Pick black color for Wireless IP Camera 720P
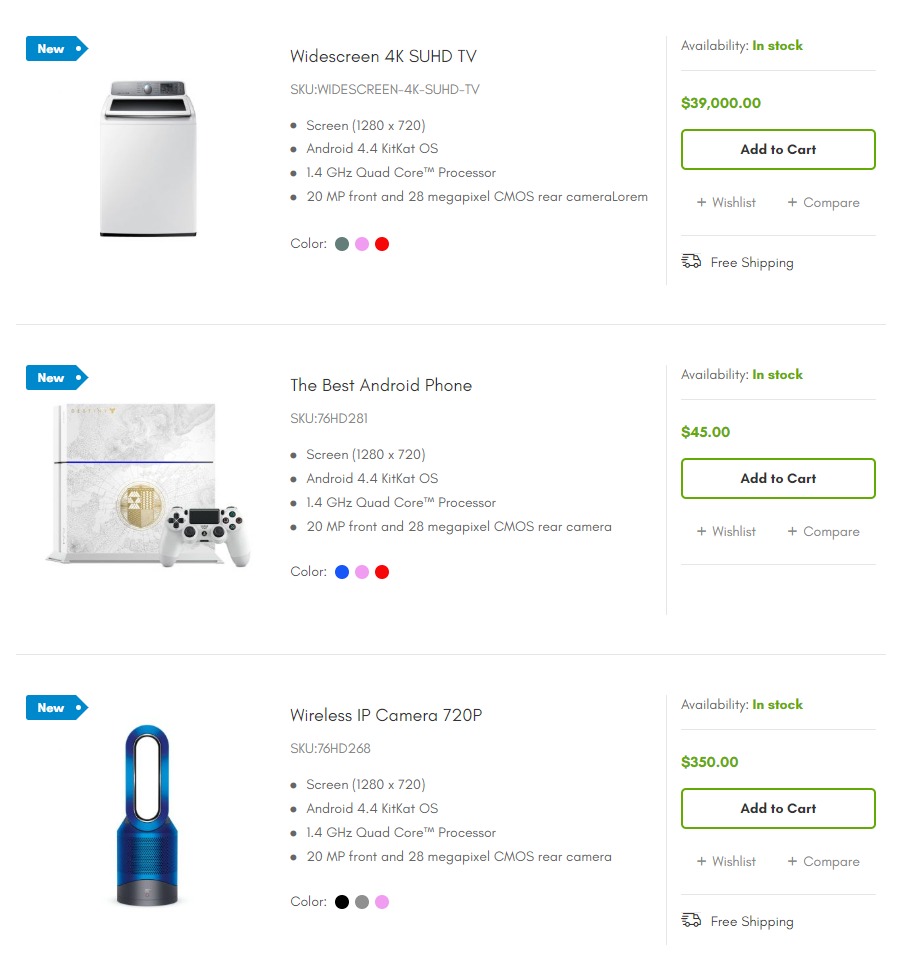The image size is (924, 975). pyautogui.click(x=342, y=902)
